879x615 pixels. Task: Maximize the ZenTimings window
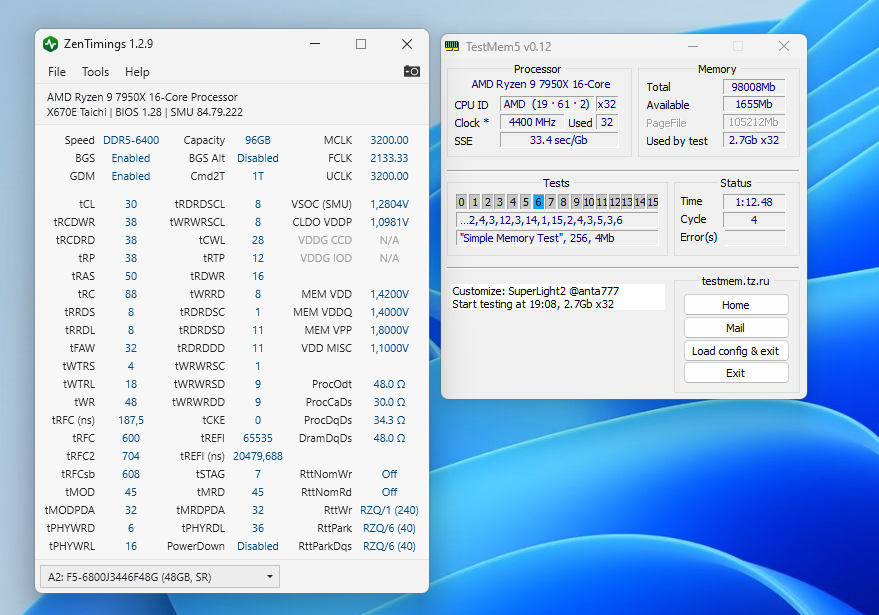point(361,44)
